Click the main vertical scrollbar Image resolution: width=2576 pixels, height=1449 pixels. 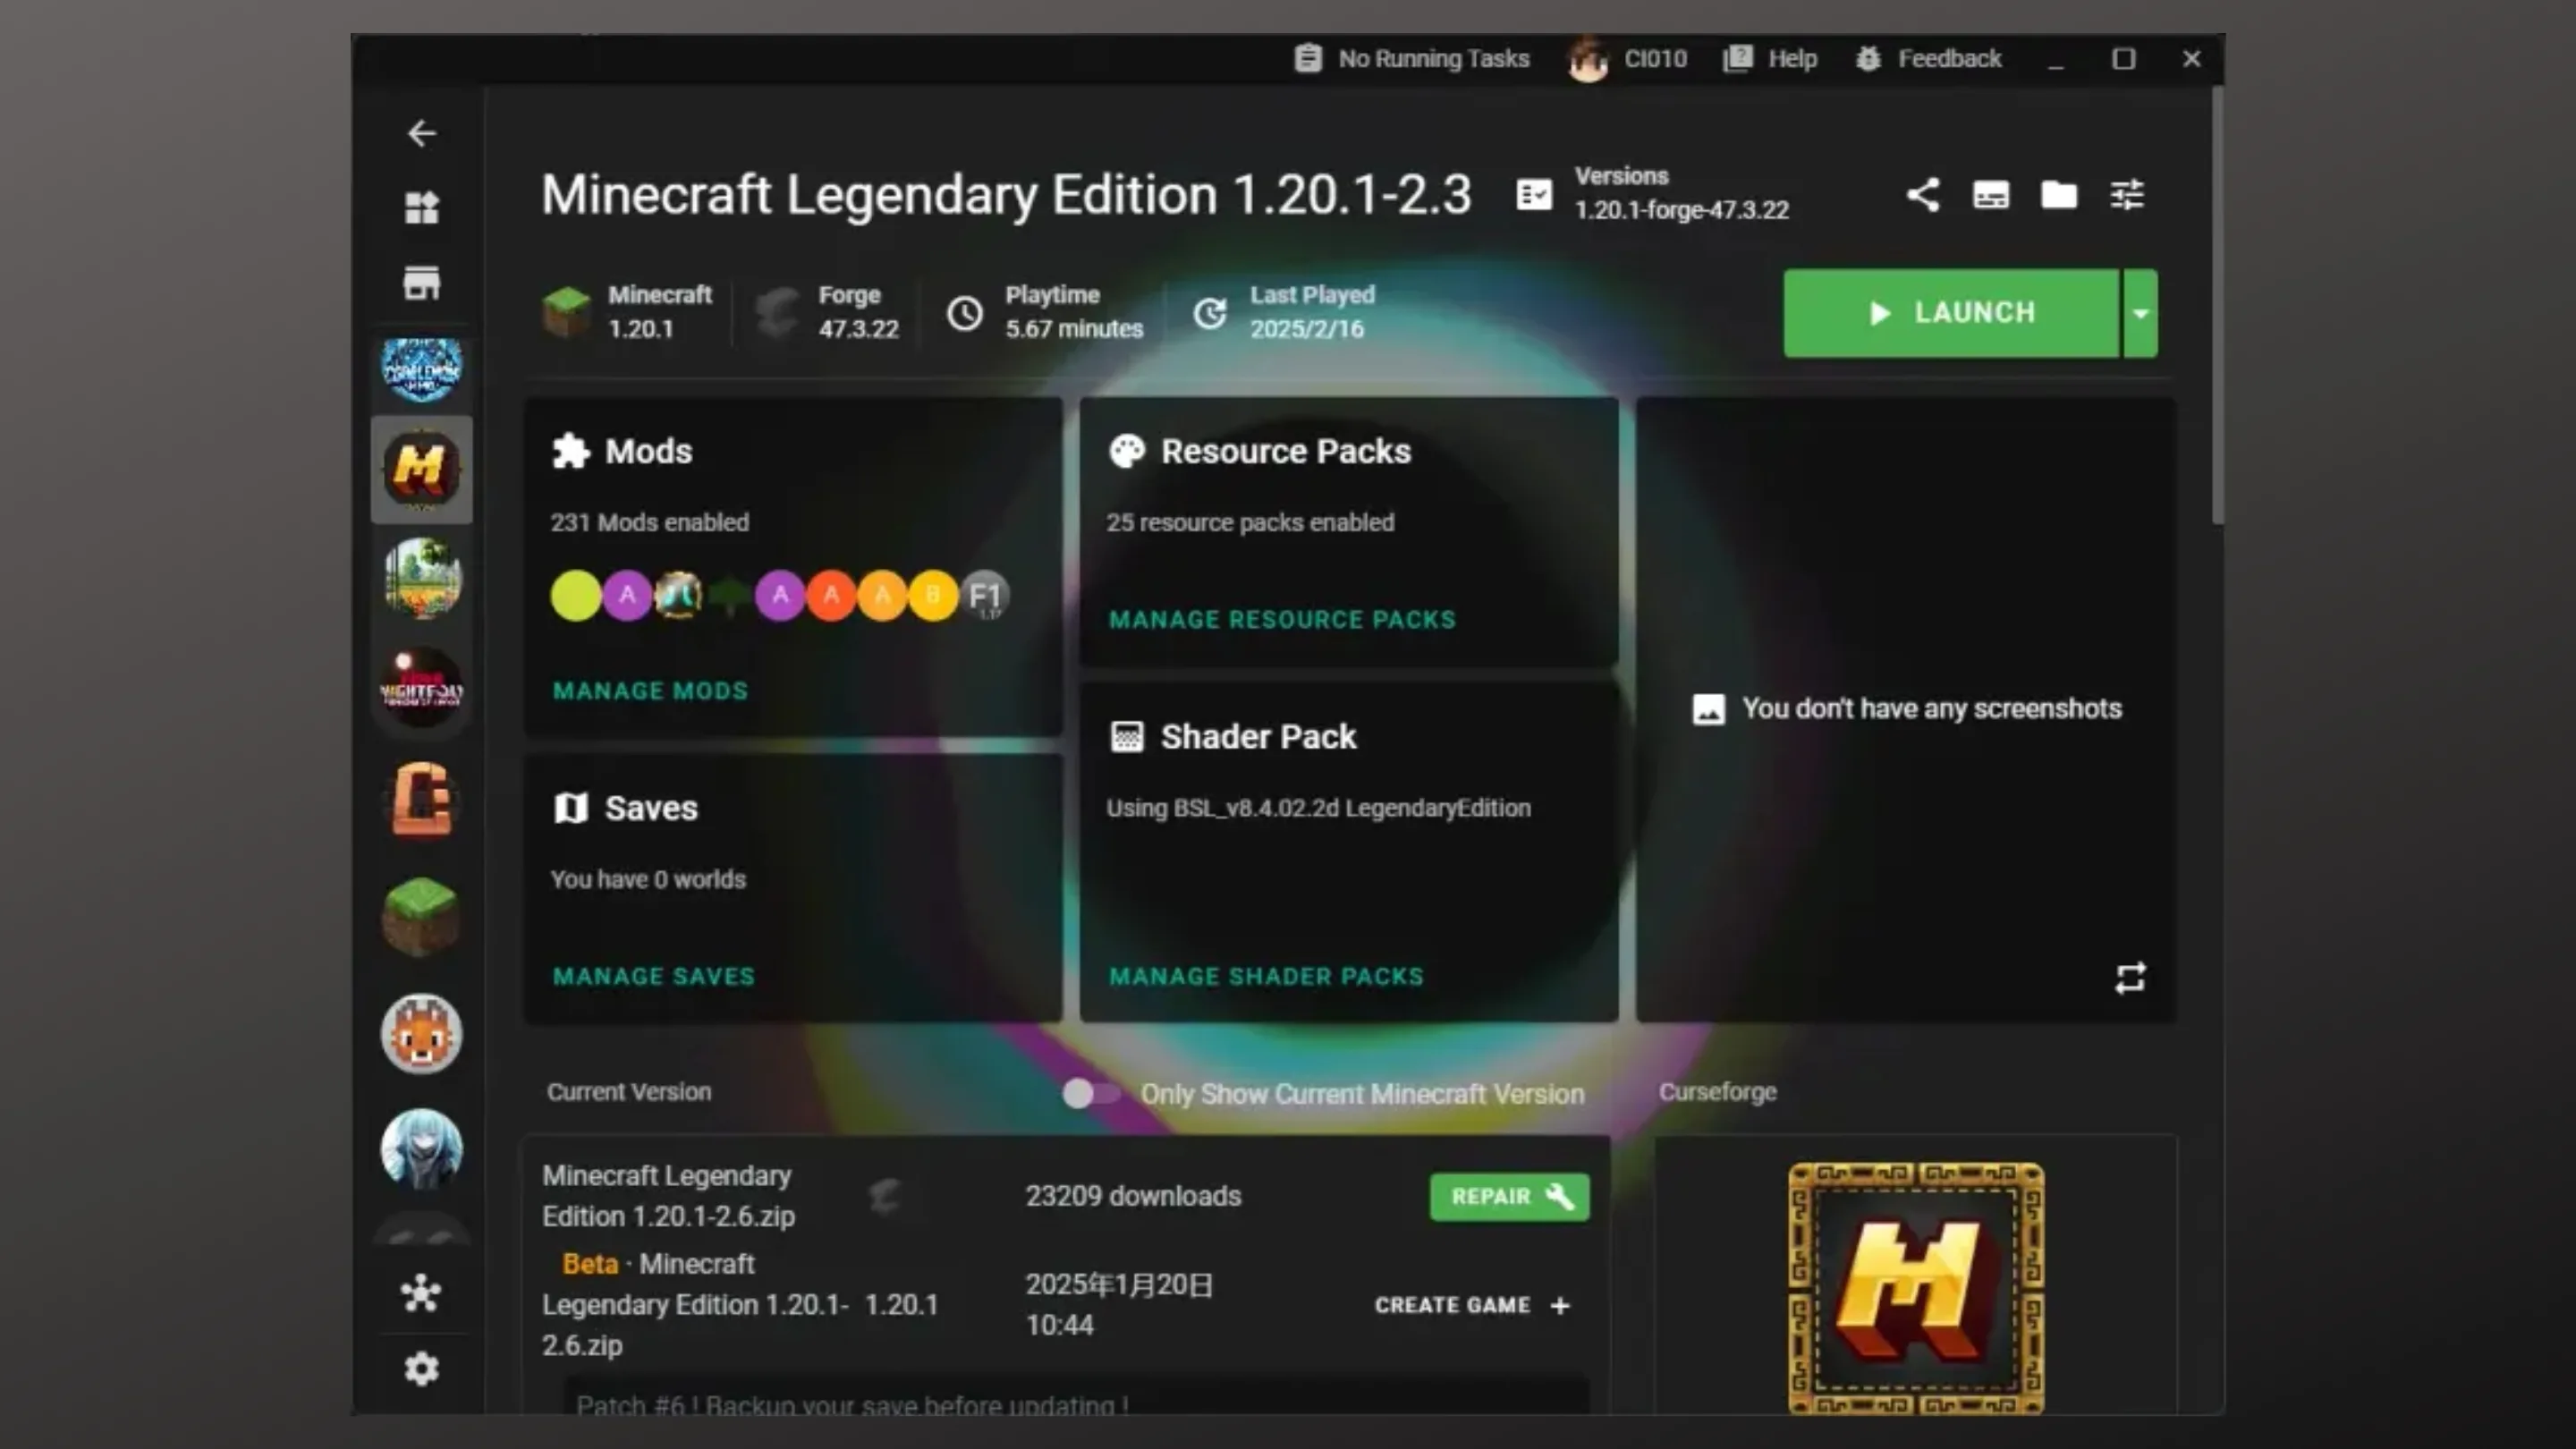2217,305
